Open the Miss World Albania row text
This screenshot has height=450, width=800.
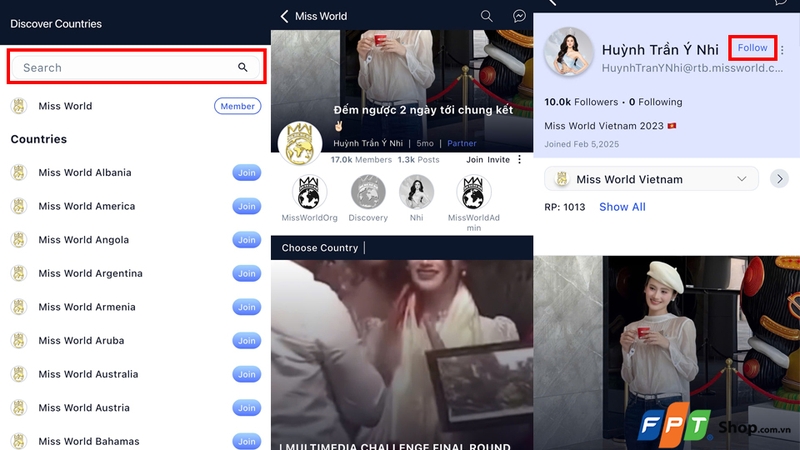85,172
